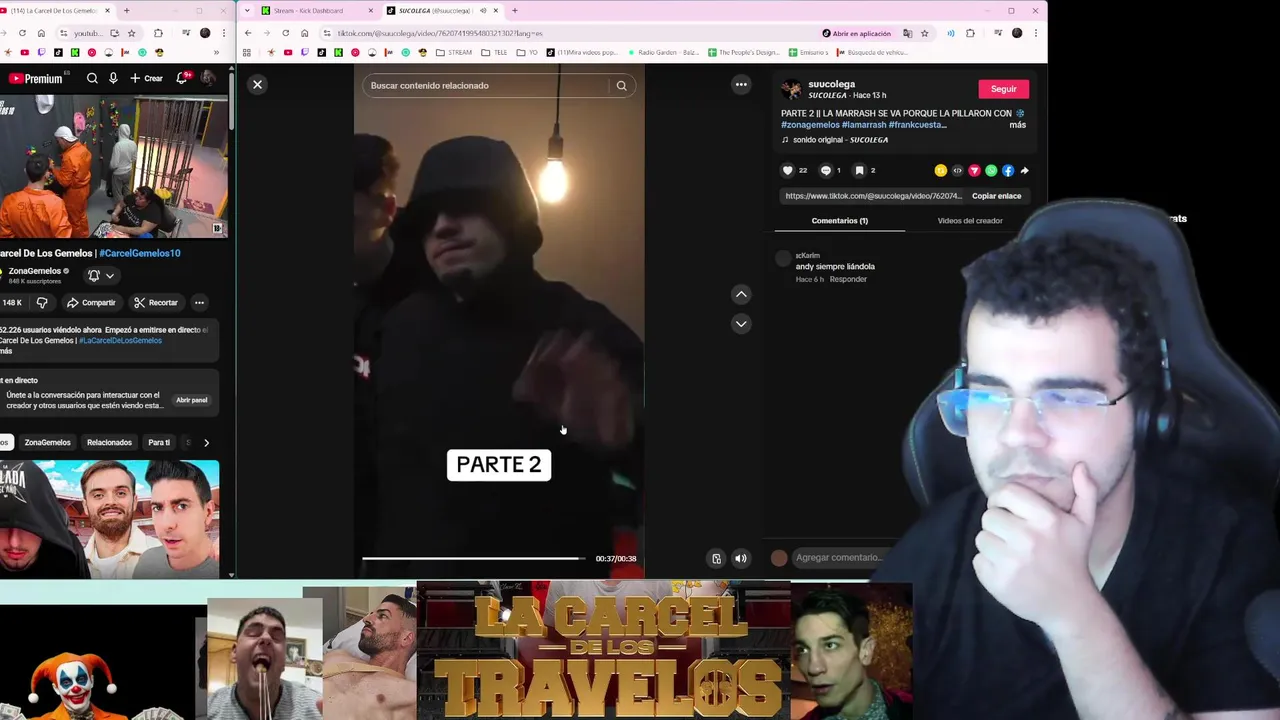Open the #lamarrash hashtag link
Screen dimensions: 1280x720
click(x=864, y=125)
